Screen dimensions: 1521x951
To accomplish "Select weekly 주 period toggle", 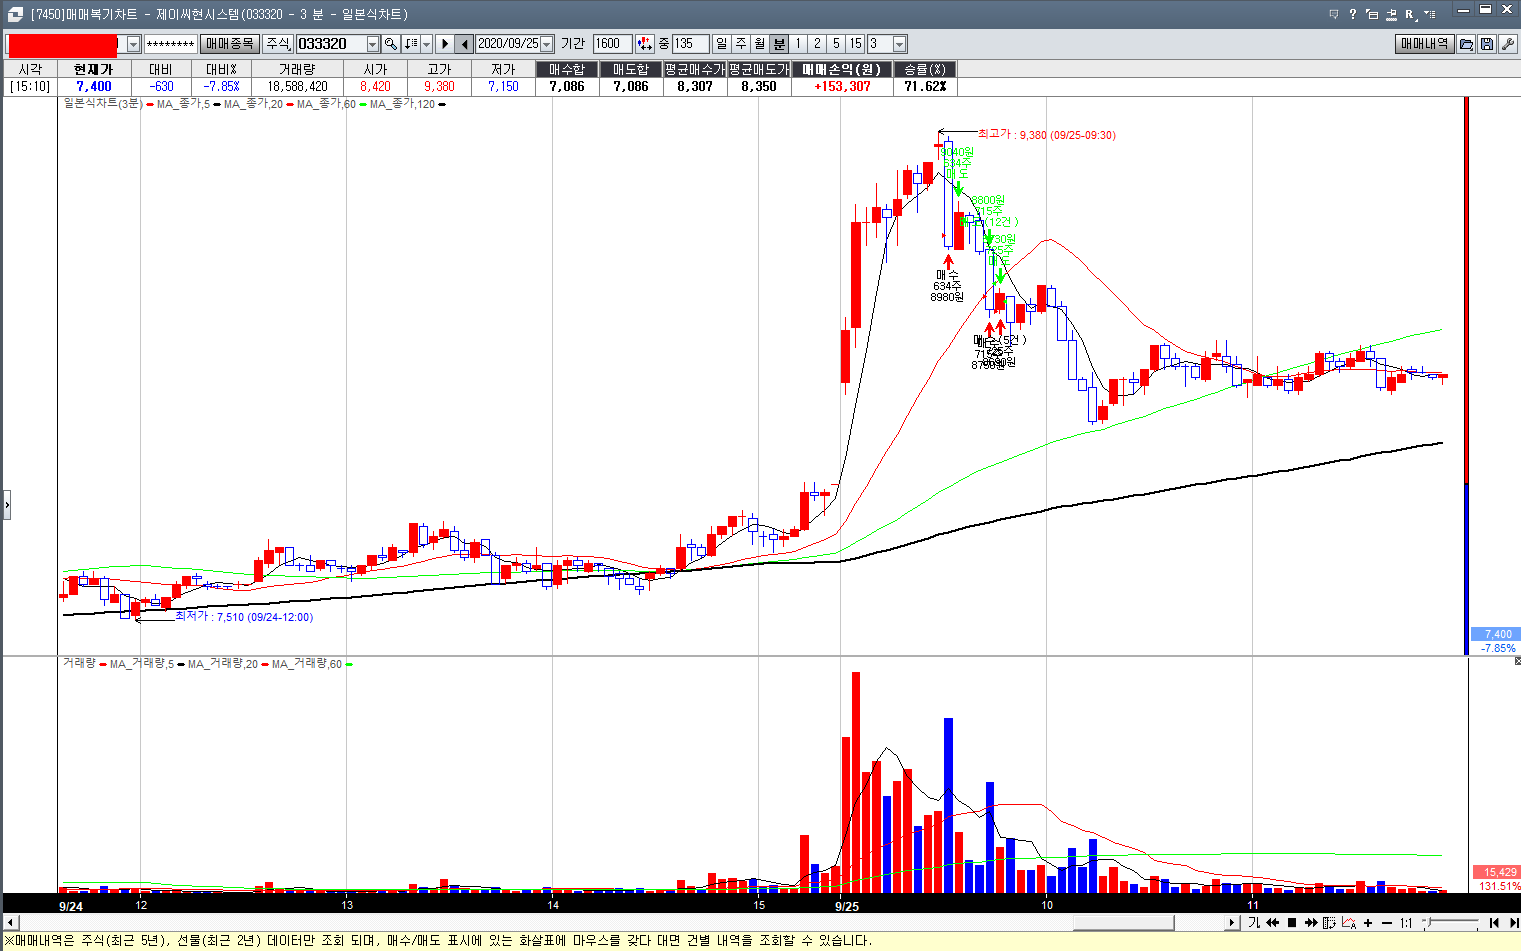I will click(740, 44).
